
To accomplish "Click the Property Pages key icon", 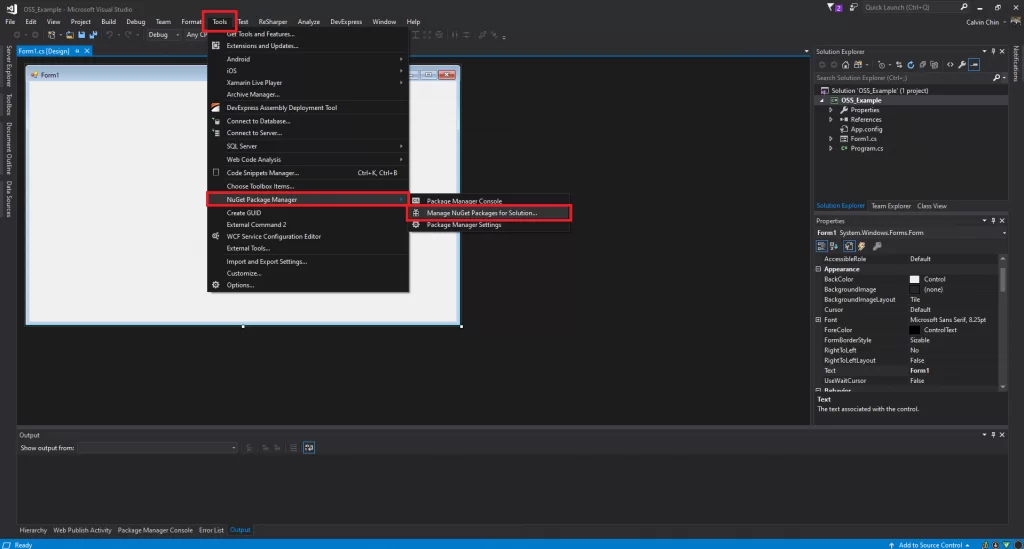I will [x=877, y=246].
